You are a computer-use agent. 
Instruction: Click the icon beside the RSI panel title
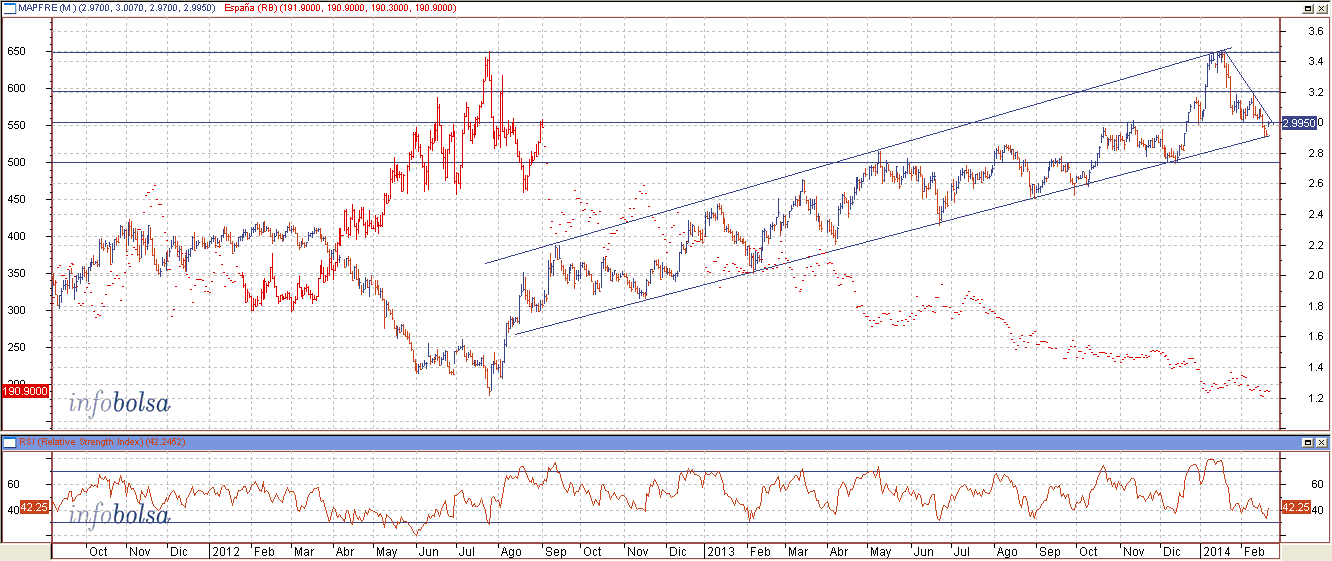[8, 441]
